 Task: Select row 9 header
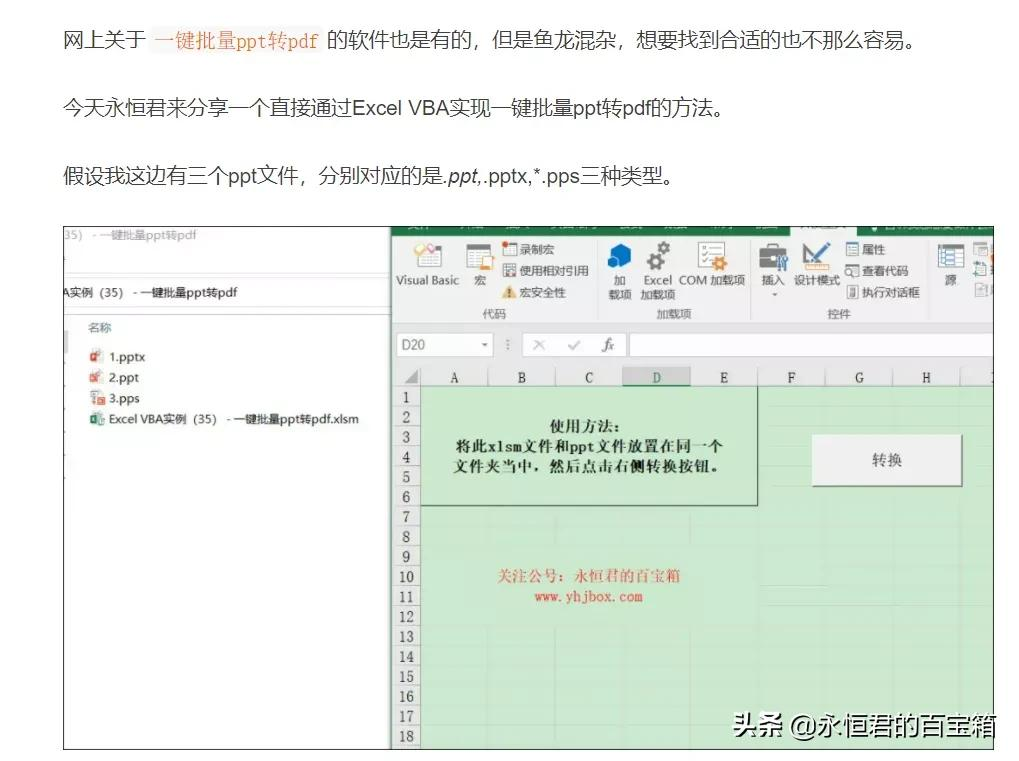pos(407,557)
